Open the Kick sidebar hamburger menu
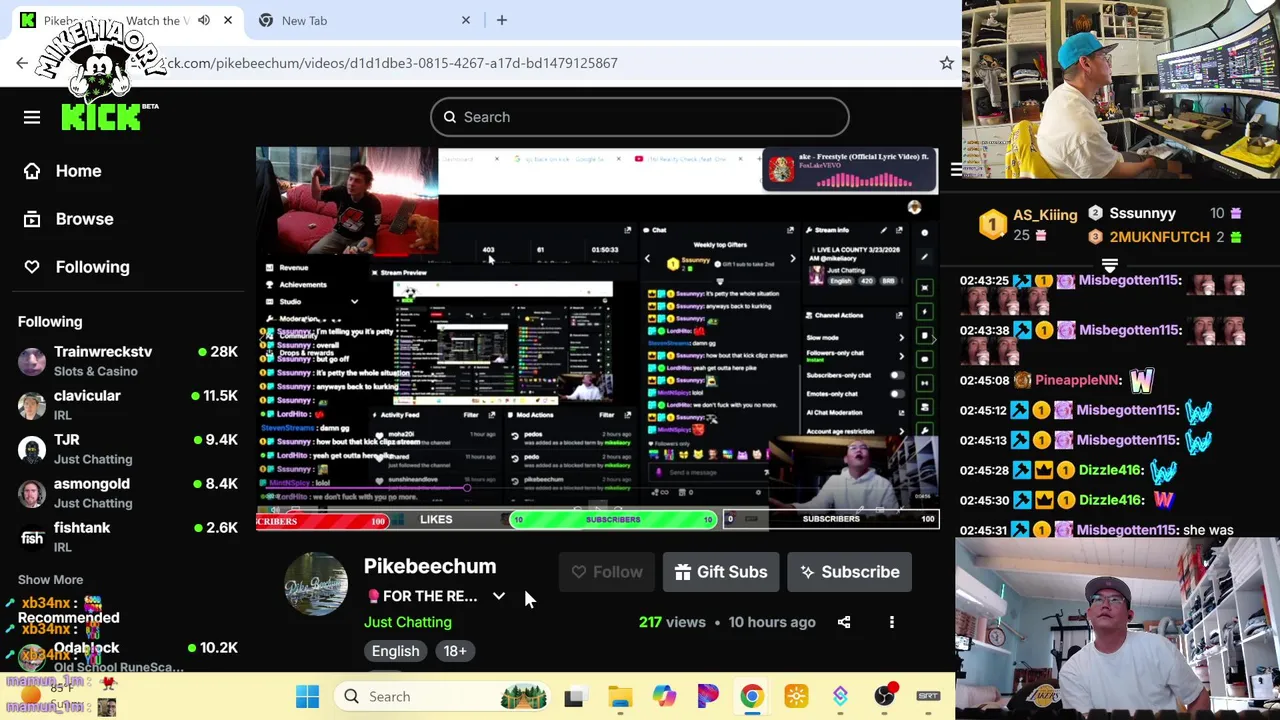This screenshot has height=720, width=1280. pos(32,117)
